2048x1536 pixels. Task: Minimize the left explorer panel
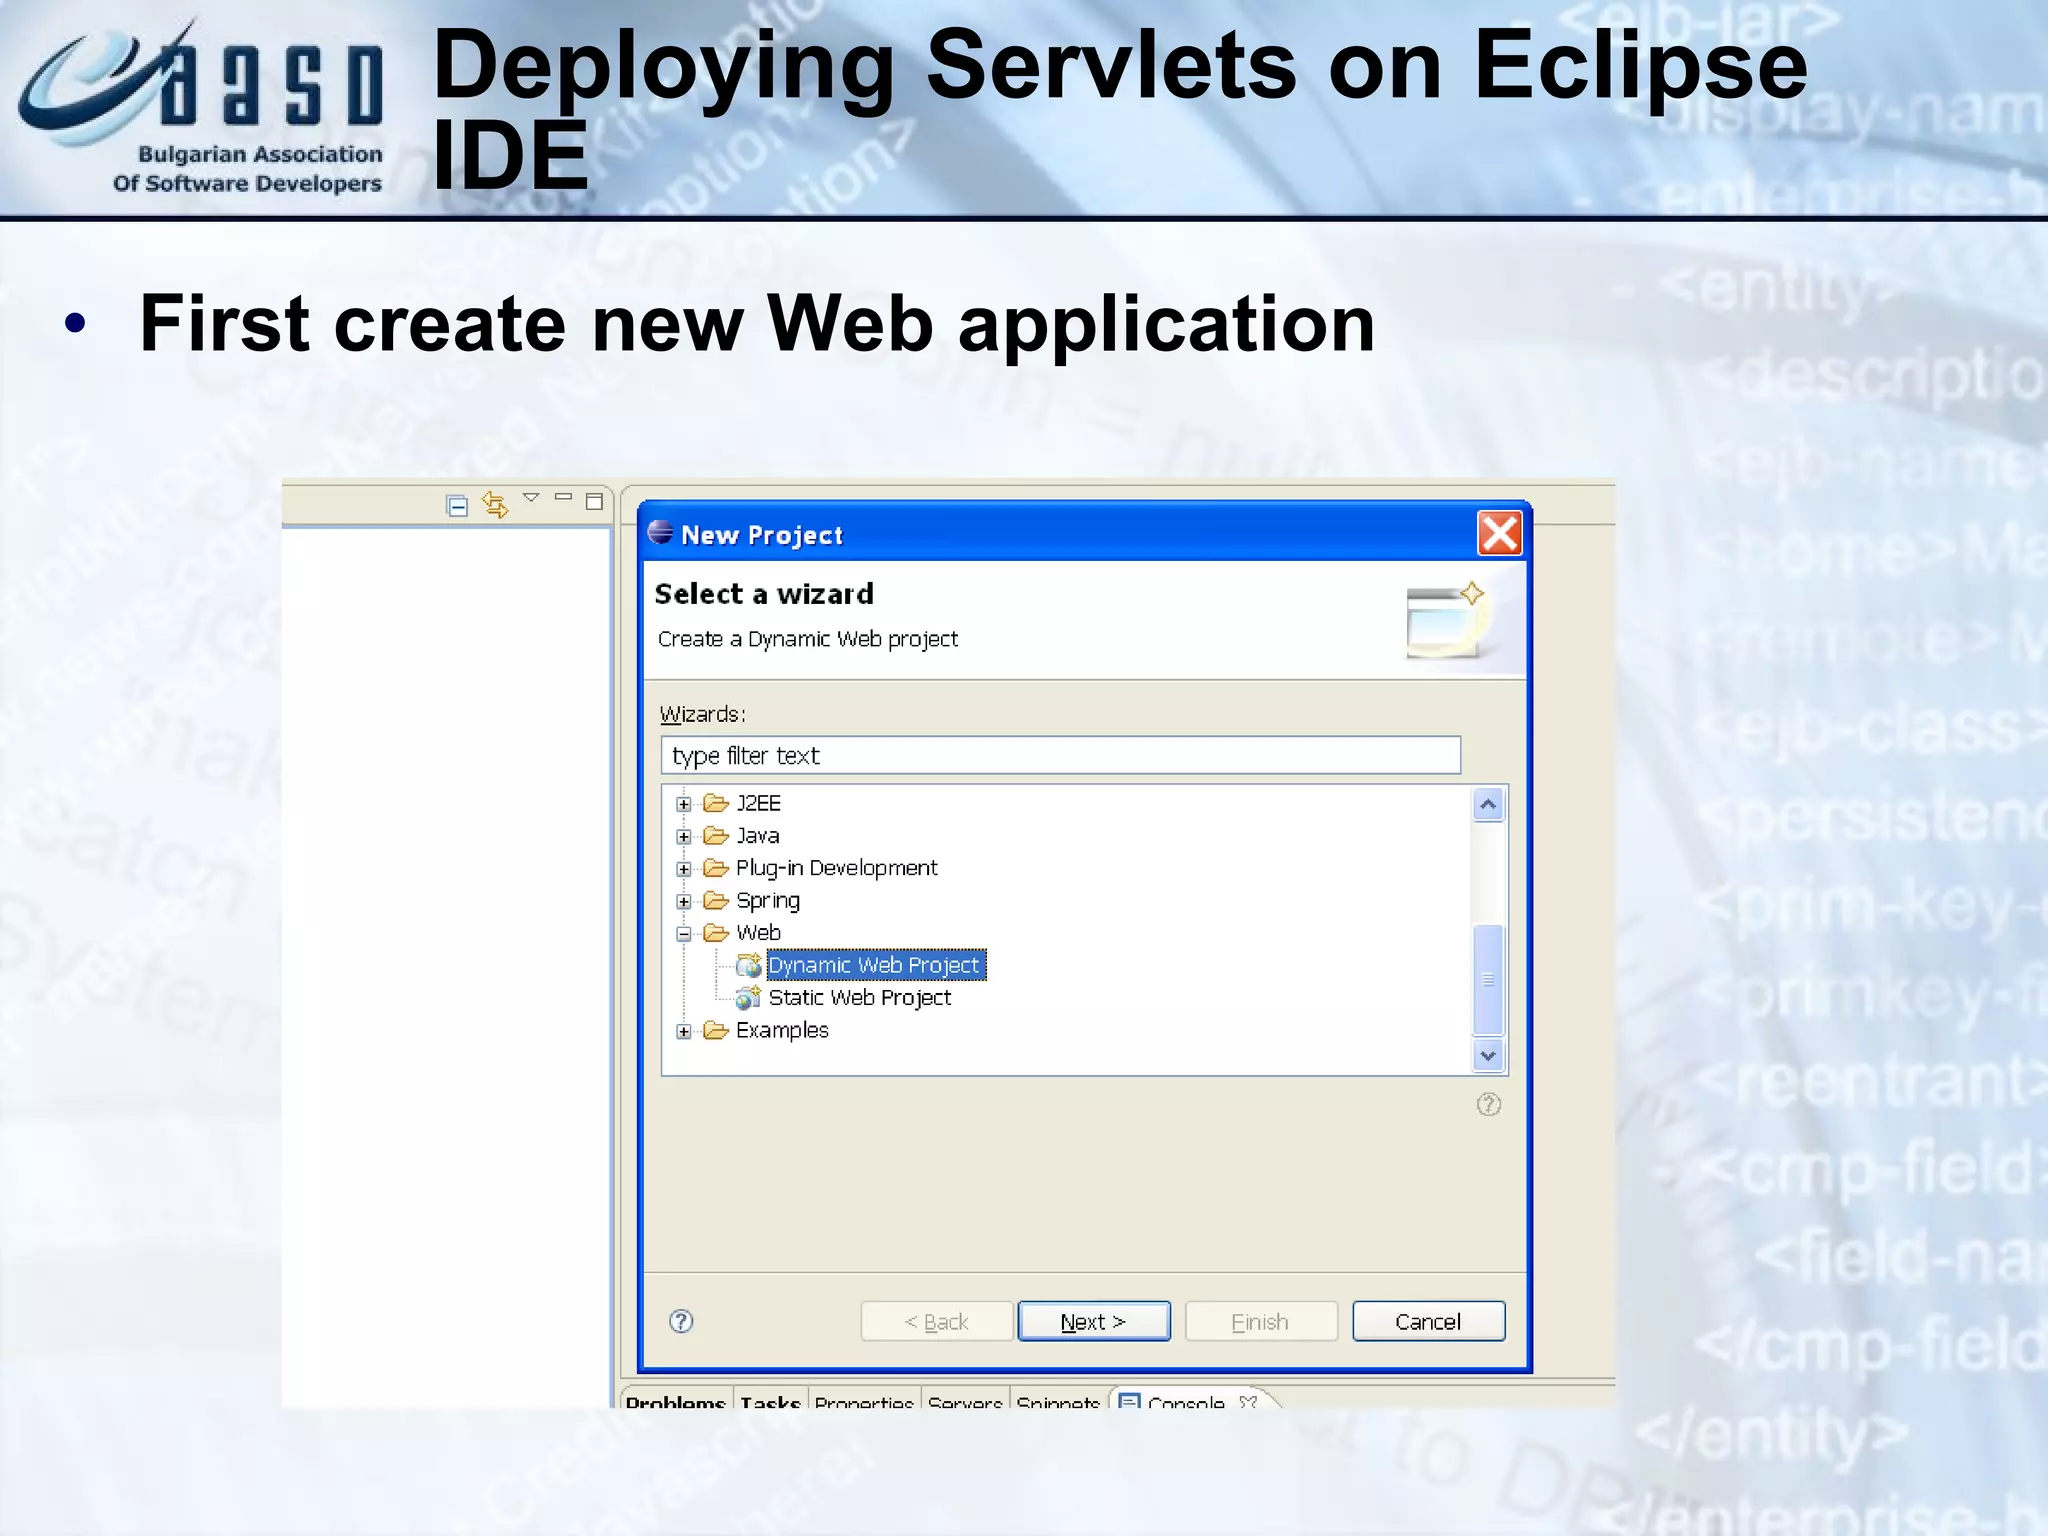point(563,498)
